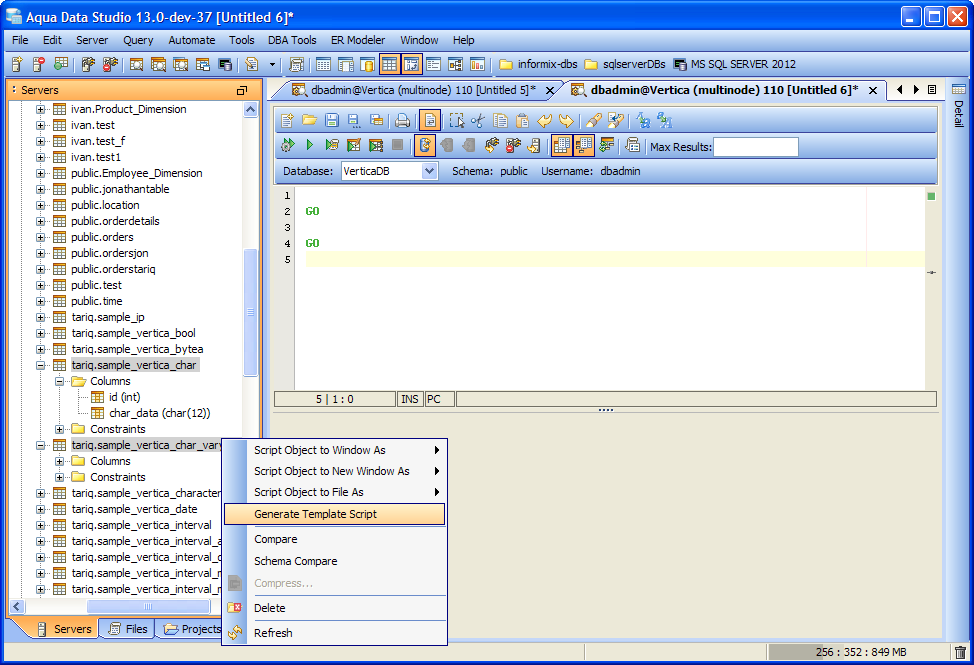Switch to the Projects tab

point(191,629)
